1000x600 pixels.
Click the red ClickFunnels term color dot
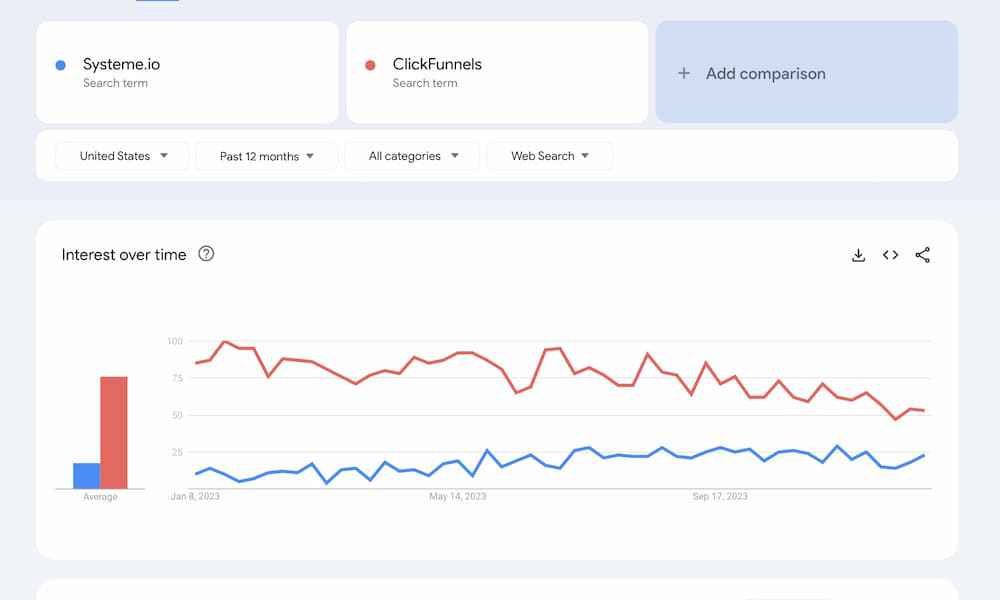tap(372, 63)
